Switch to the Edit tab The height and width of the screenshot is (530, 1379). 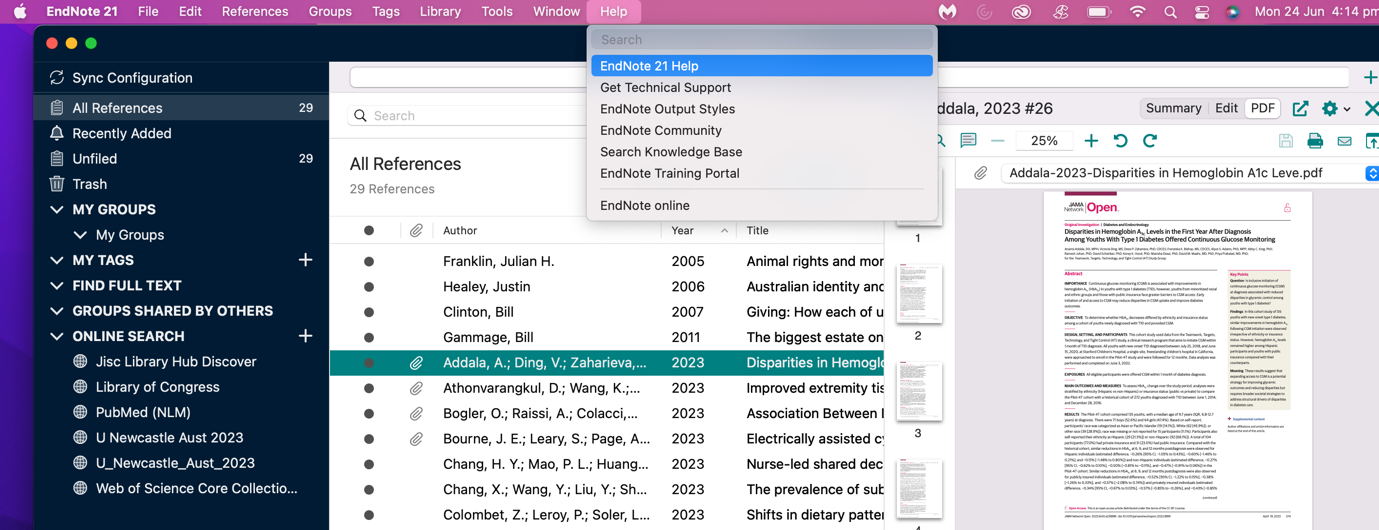click(1226, 108)
